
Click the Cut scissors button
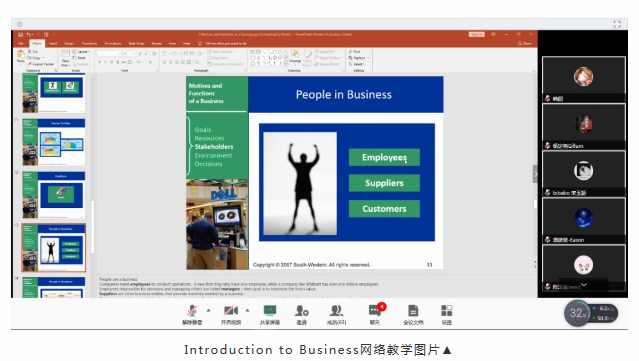click(x=33, y=52)
